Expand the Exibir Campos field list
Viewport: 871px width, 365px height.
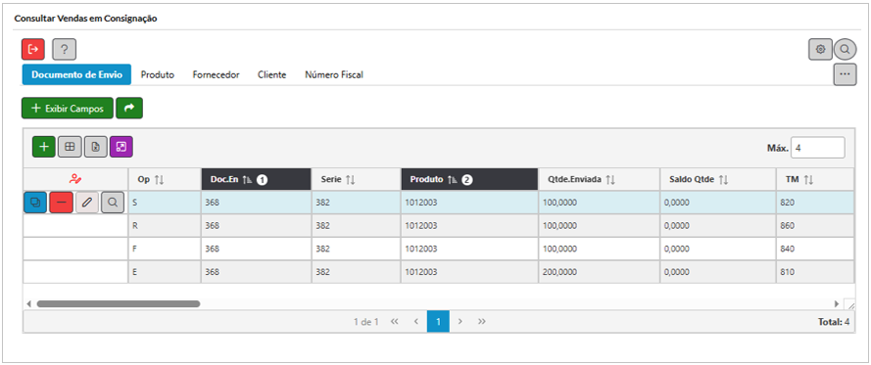[67, 108]
